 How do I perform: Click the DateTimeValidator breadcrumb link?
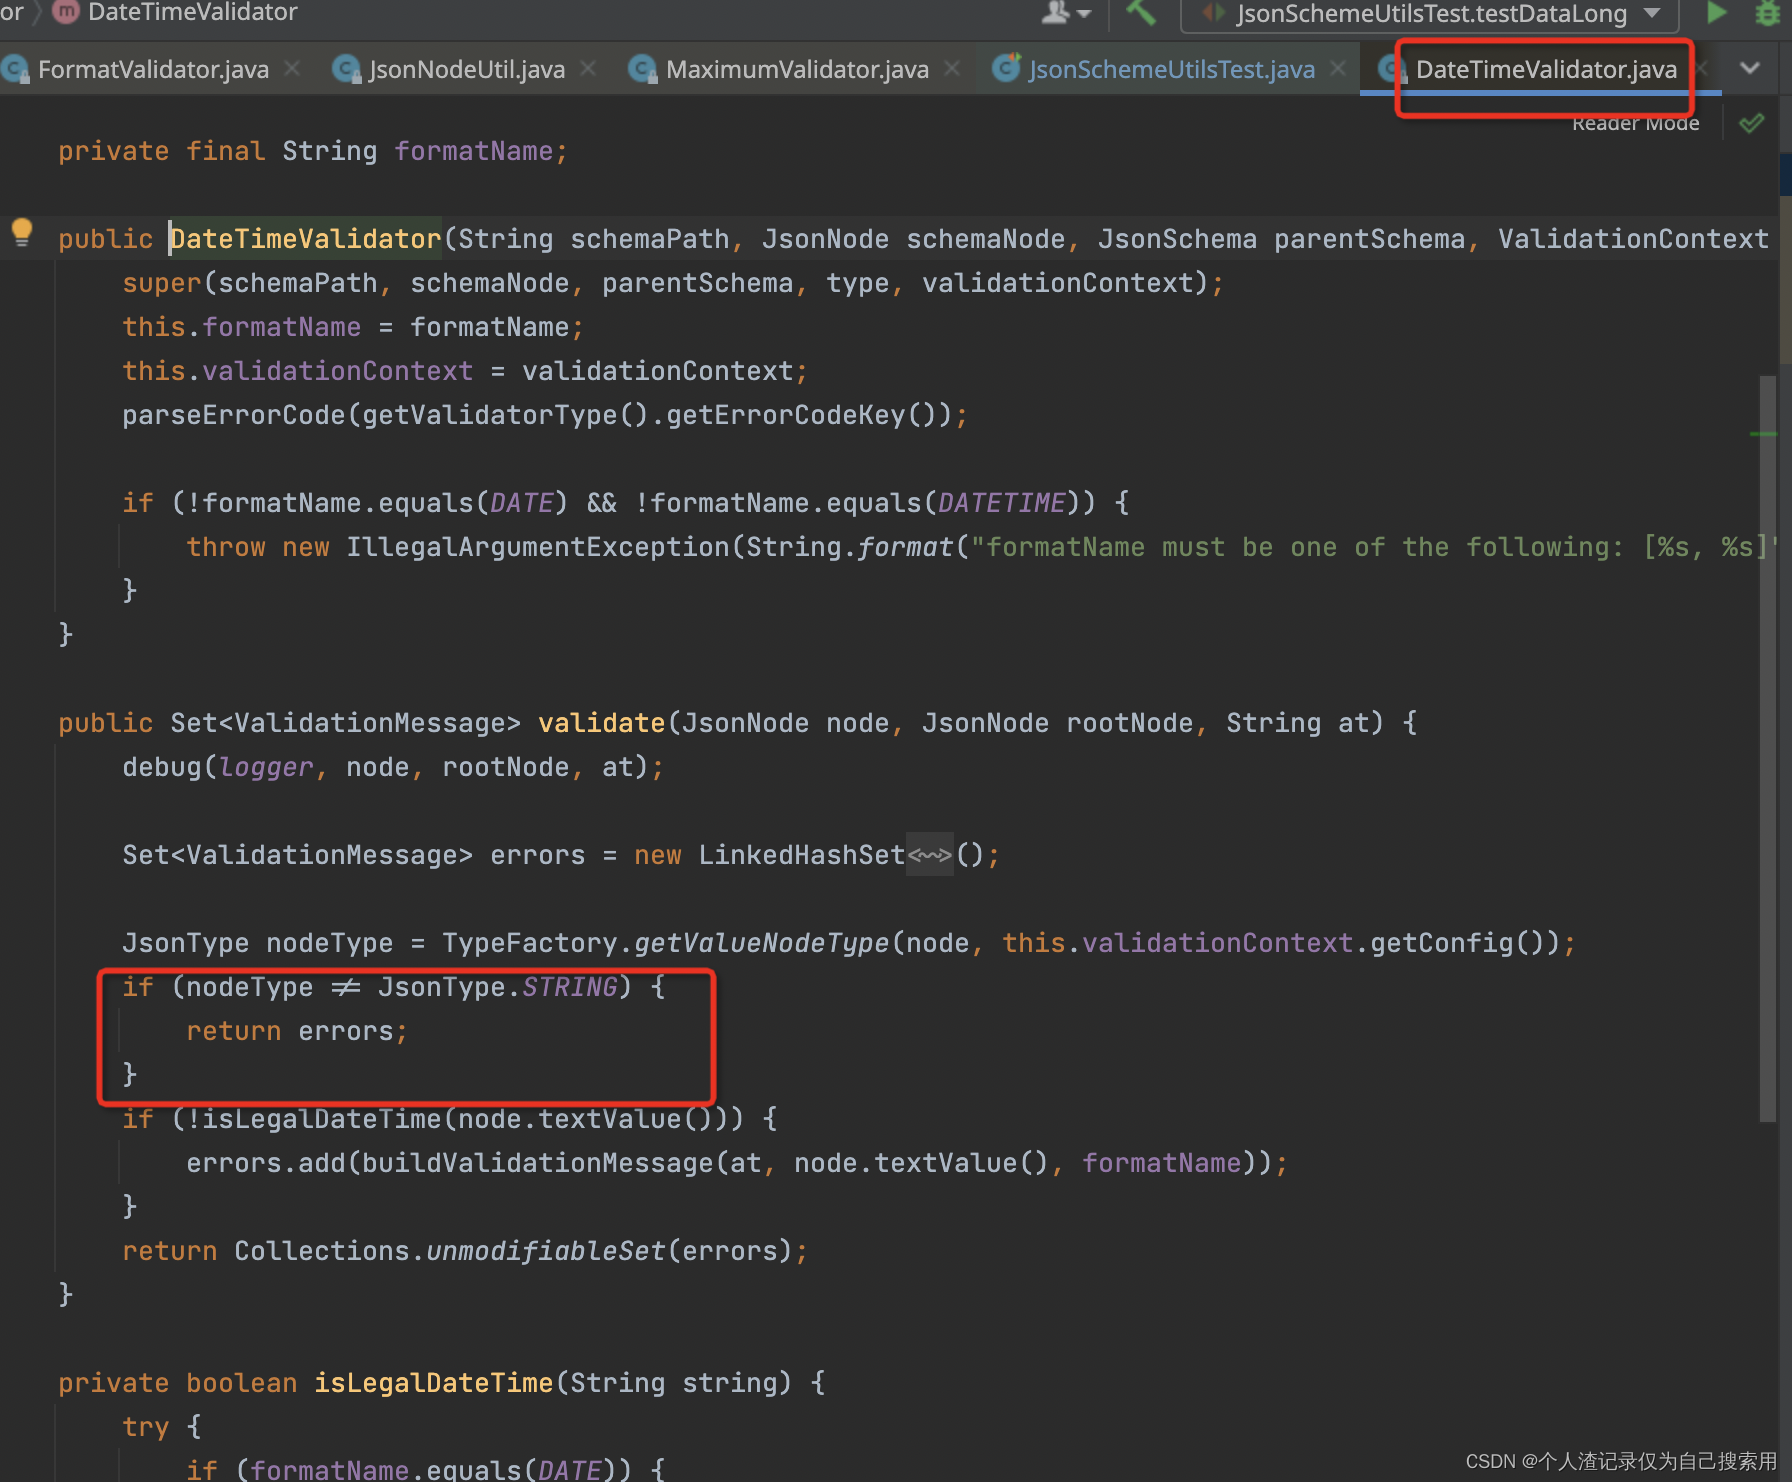192,13
